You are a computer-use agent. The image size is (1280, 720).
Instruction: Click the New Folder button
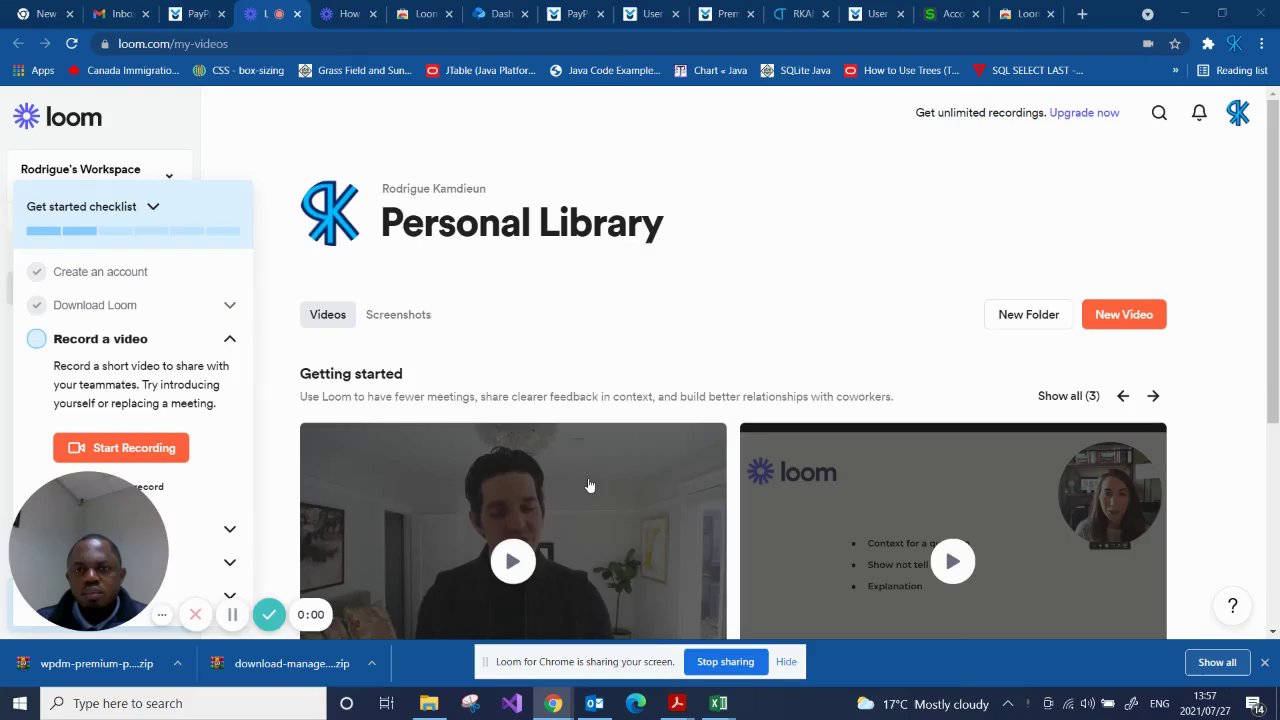(1028, 315)
